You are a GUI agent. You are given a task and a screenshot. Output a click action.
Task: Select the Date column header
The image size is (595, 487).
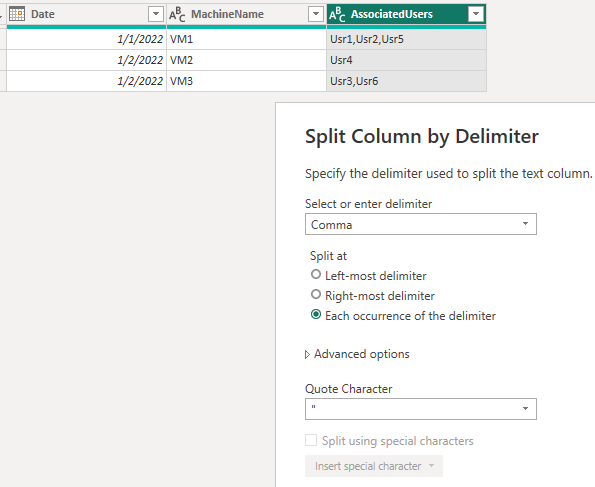tap(87, 14)
